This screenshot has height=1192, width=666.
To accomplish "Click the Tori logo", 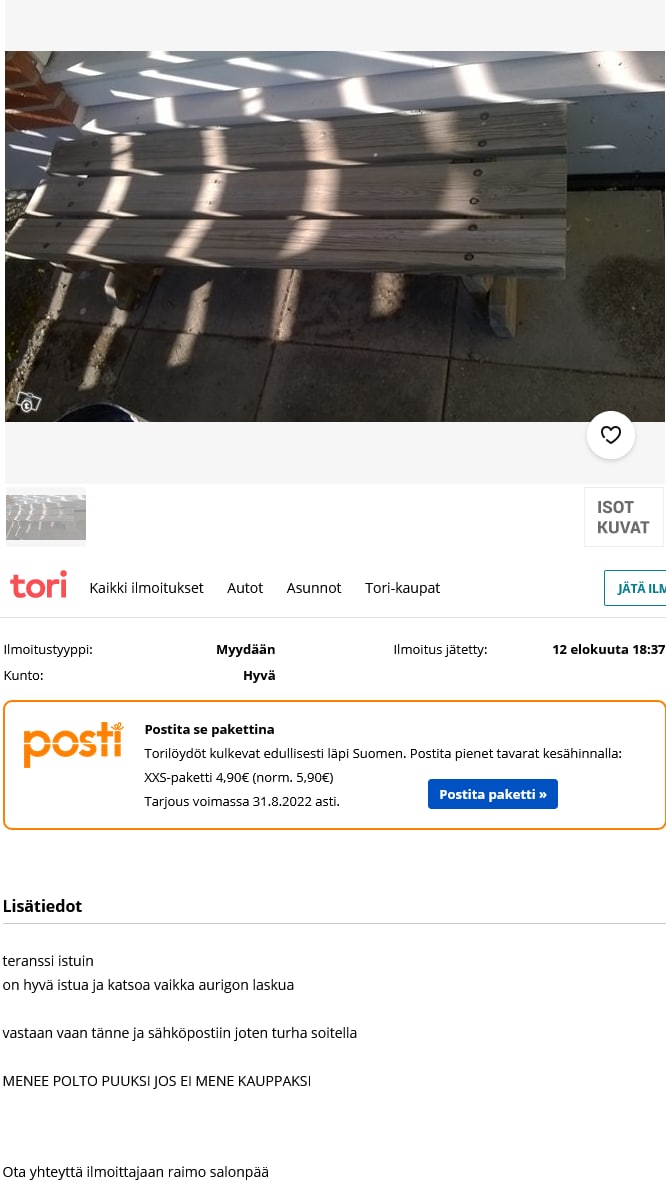I will click(39, 586).
